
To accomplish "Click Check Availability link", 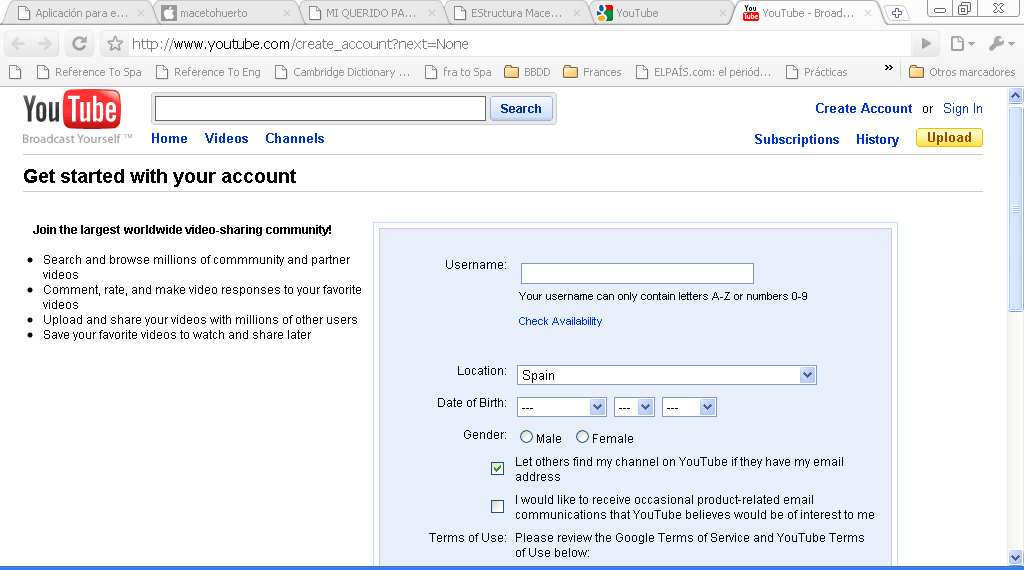I will click(560, 321).
